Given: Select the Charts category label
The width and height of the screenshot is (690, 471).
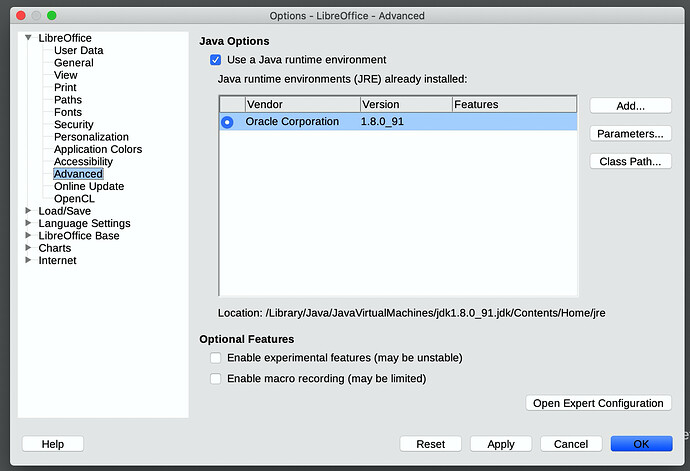Looking at the screenshot, I should click(55, 248).
